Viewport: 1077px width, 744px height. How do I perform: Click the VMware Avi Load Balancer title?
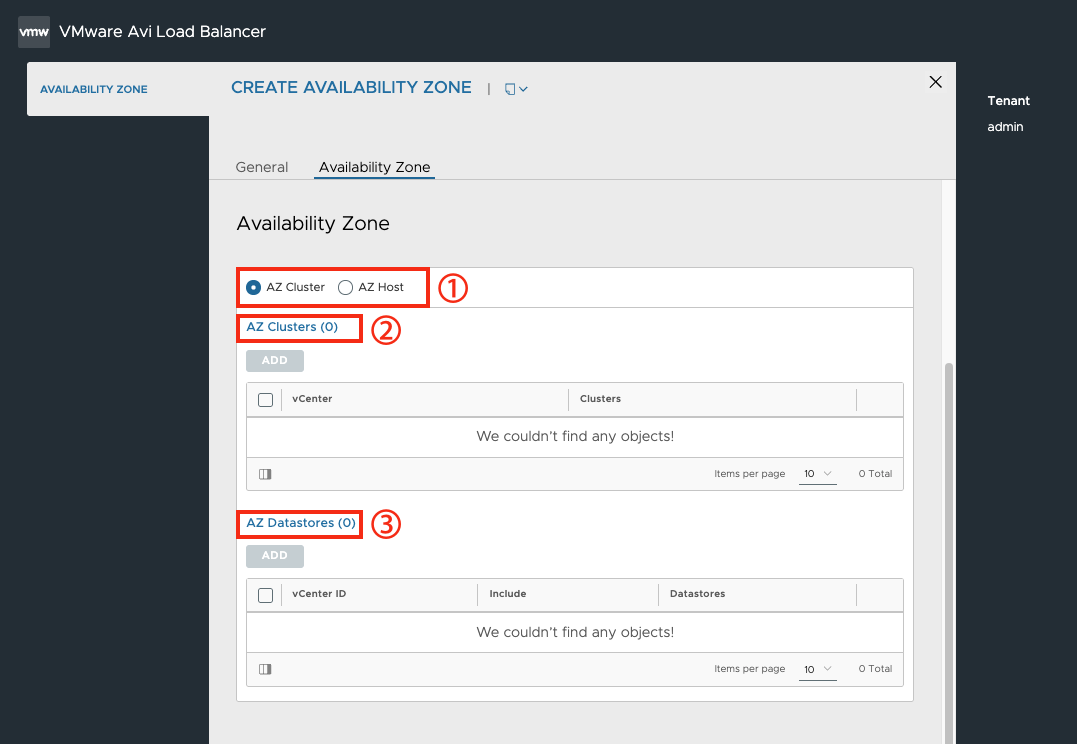pos(163,32)
